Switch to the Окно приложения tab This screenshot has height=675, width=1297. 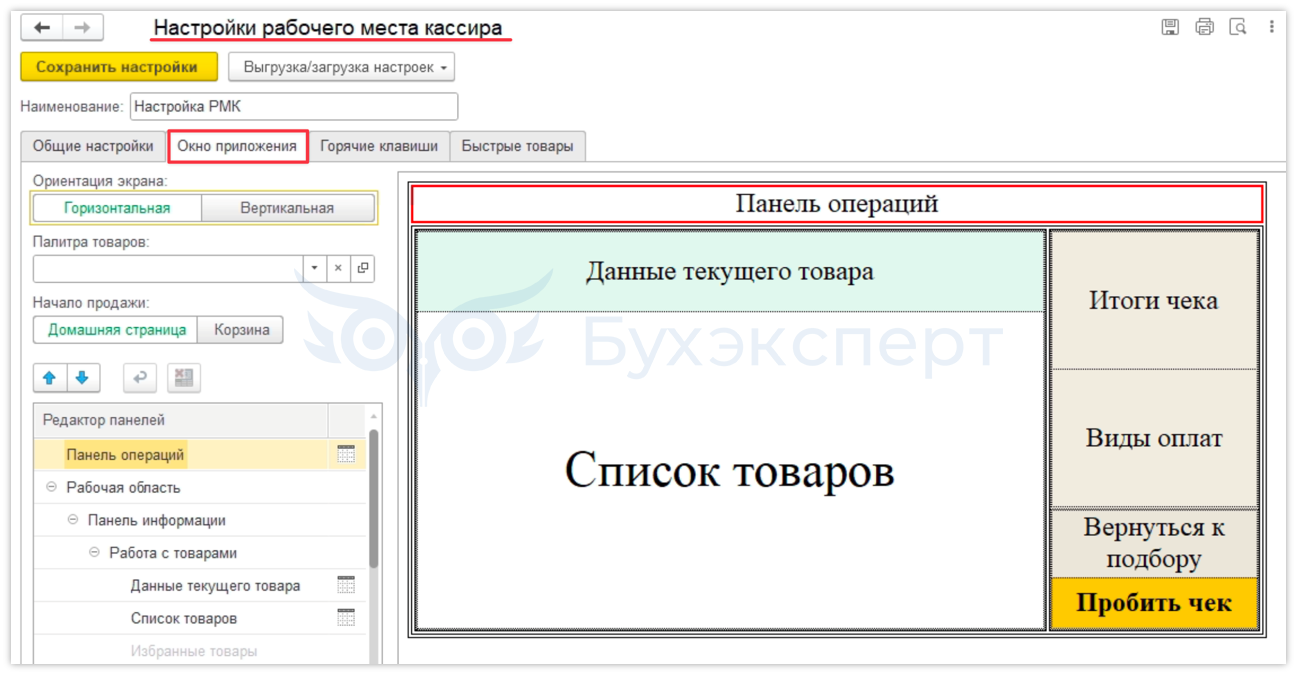[x=237, y=146]
